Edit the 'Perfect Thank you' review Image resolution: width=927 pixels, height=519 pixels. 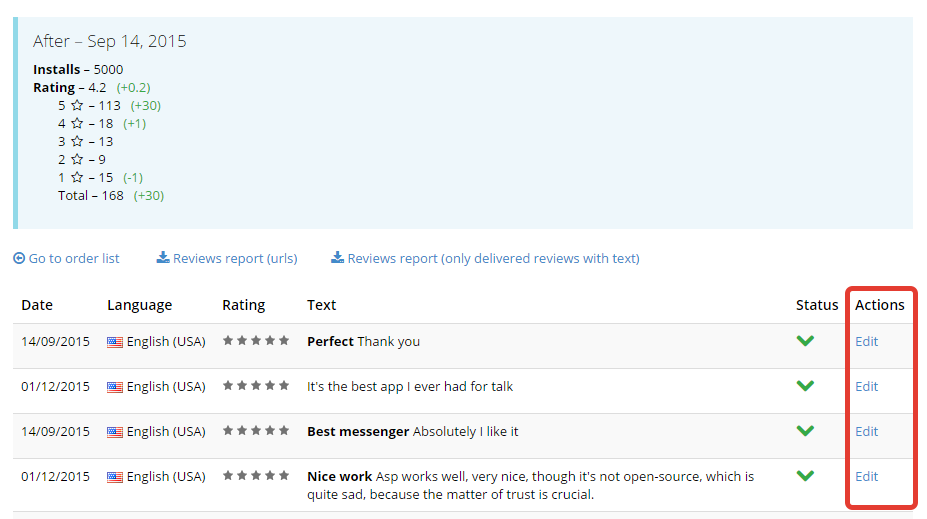click(866, 342)
